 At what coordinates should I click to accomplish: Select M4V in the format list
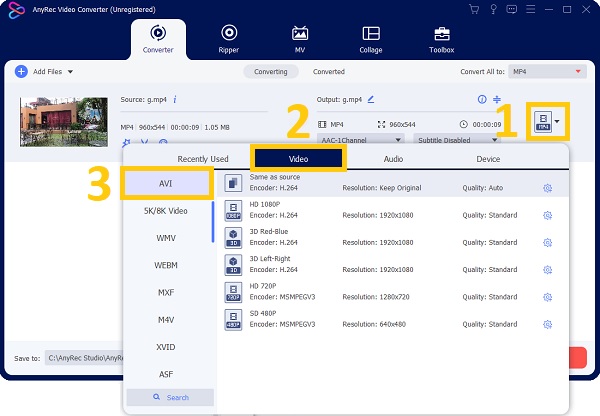pyautogui.click(x=166, y=320)
